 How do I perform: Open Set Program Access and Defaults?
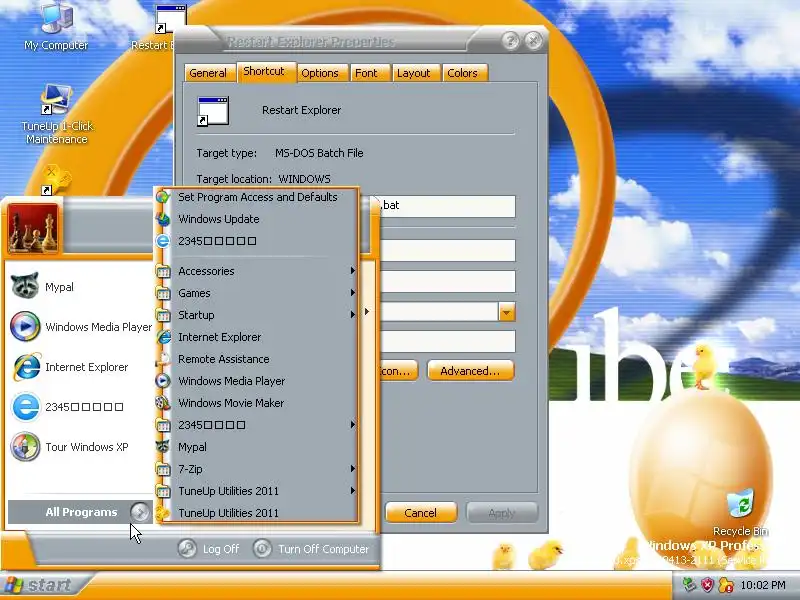(257, 197)
